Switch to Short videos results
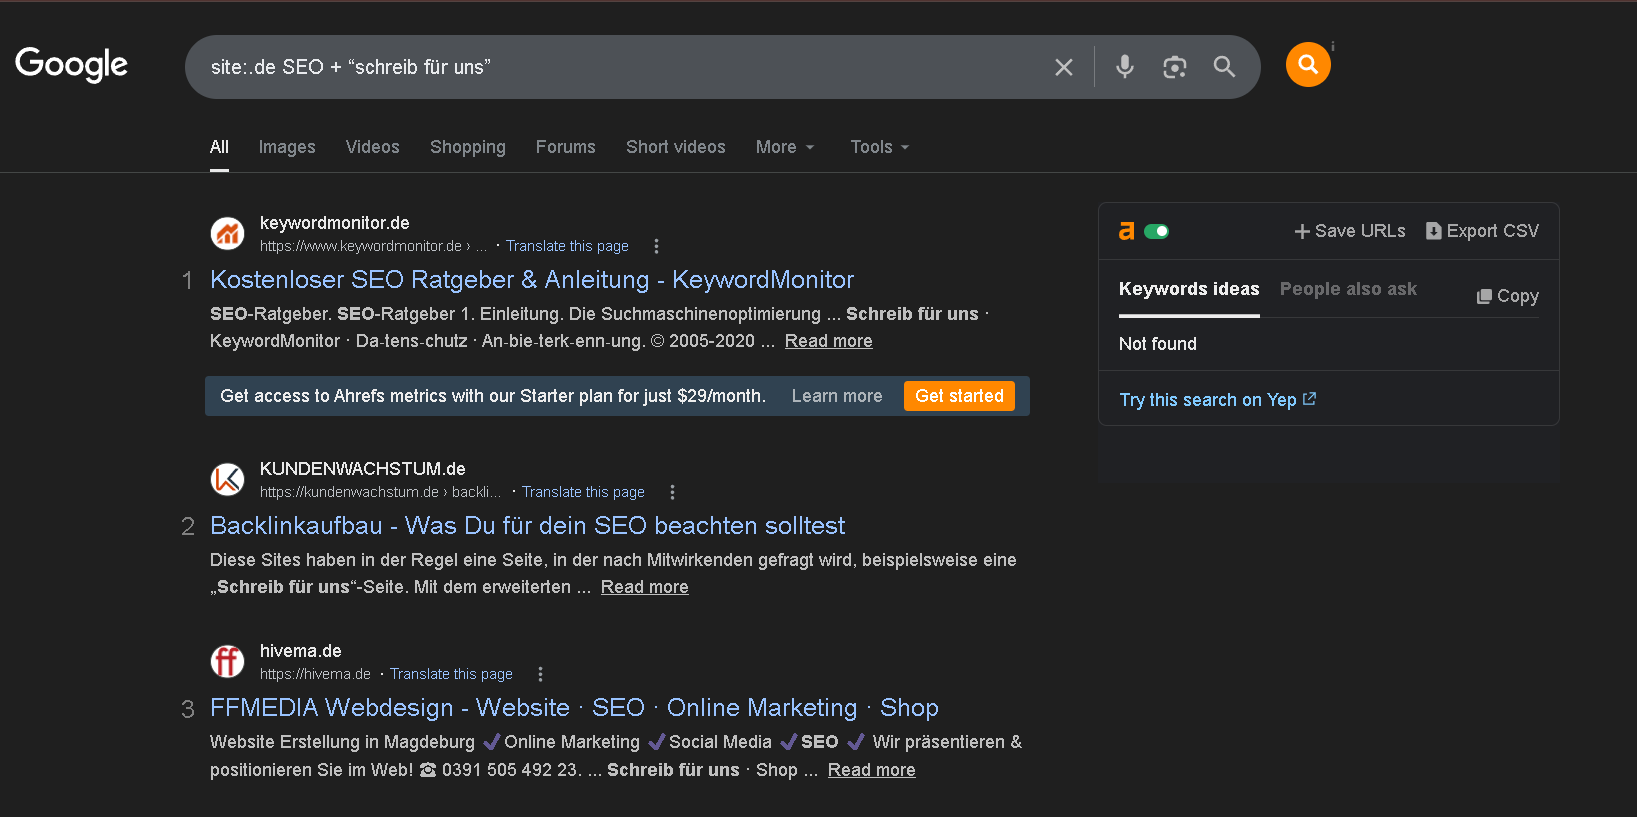The image size is (1637, 817). point(676,147)
